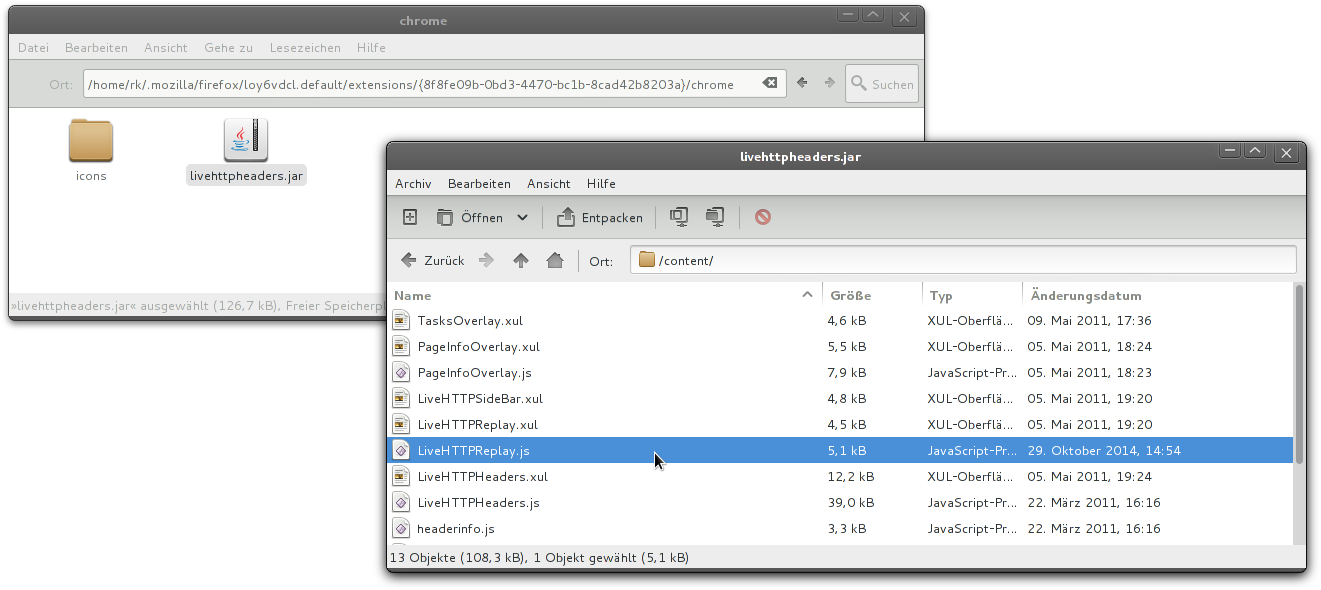Click the file icon of headerinfo.js
Viewport: 1321px width, 590px height.
click(x=401, y=529)
